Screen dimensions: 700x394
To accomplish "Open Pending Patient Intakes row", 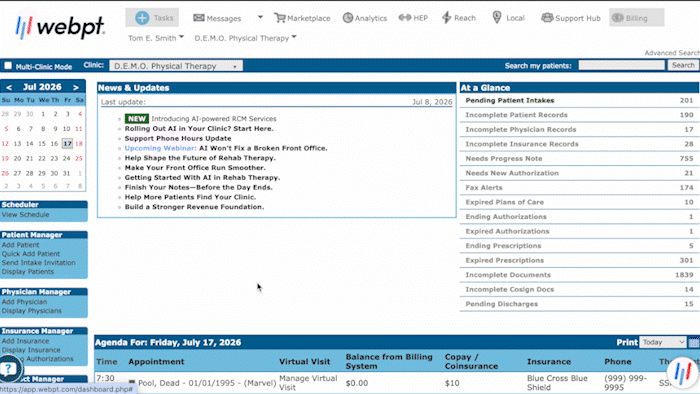I will [x=579, y=100].
